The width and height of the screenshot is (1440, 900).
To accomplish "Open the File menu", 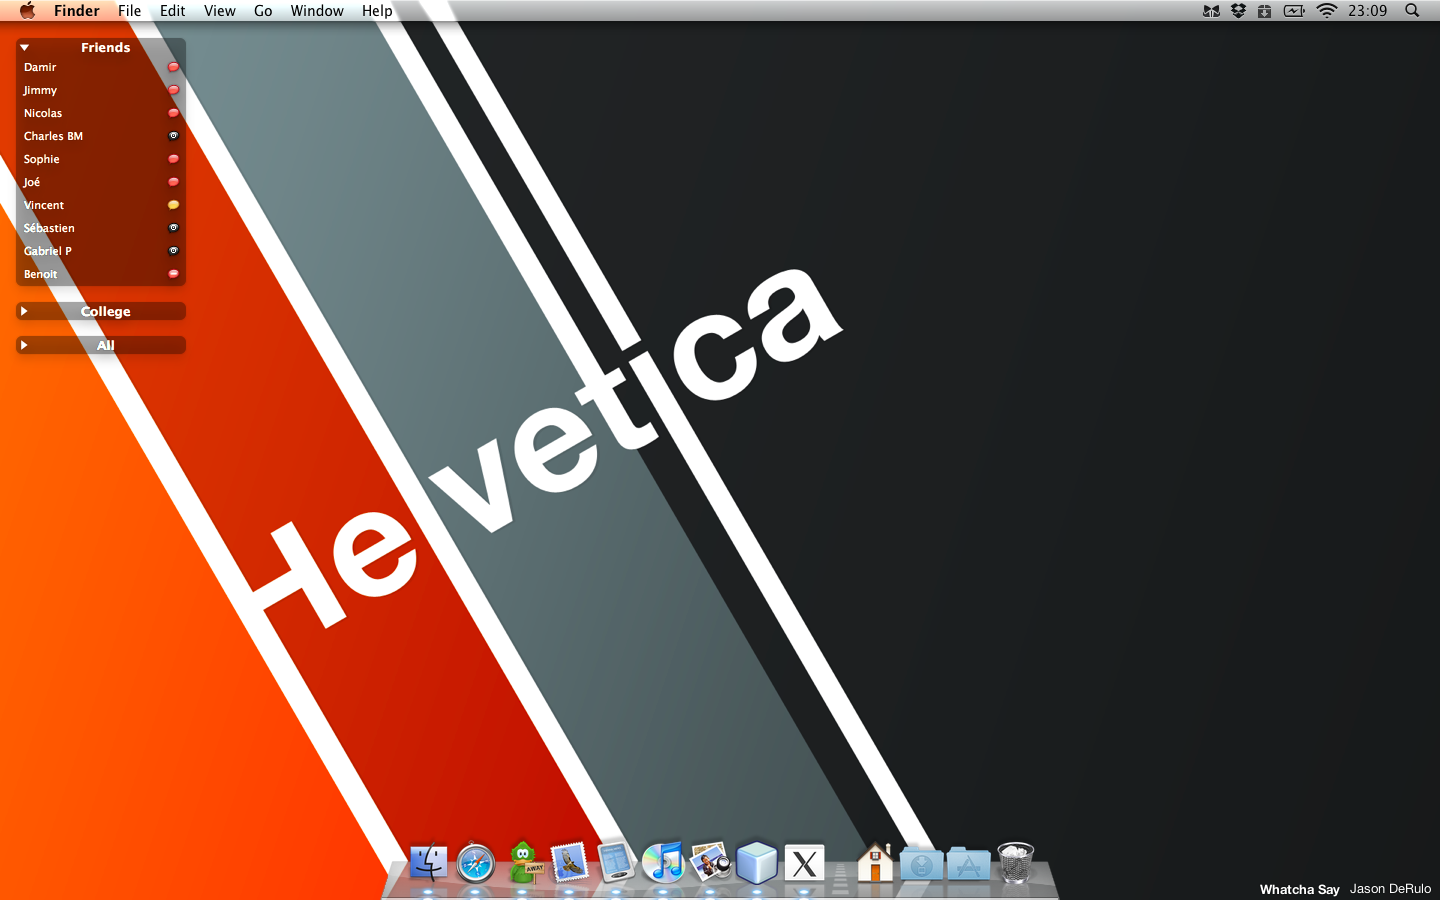I will point(129,10).
